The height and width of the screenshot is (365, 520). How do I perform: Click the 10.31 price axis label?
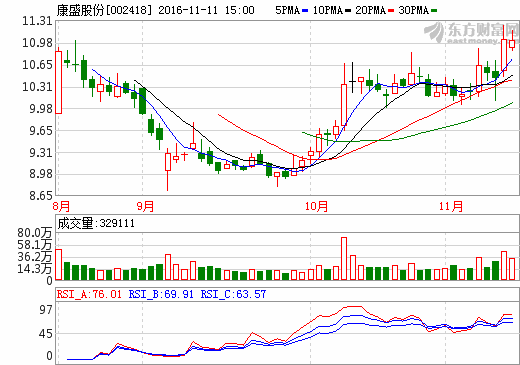point(37,87)
